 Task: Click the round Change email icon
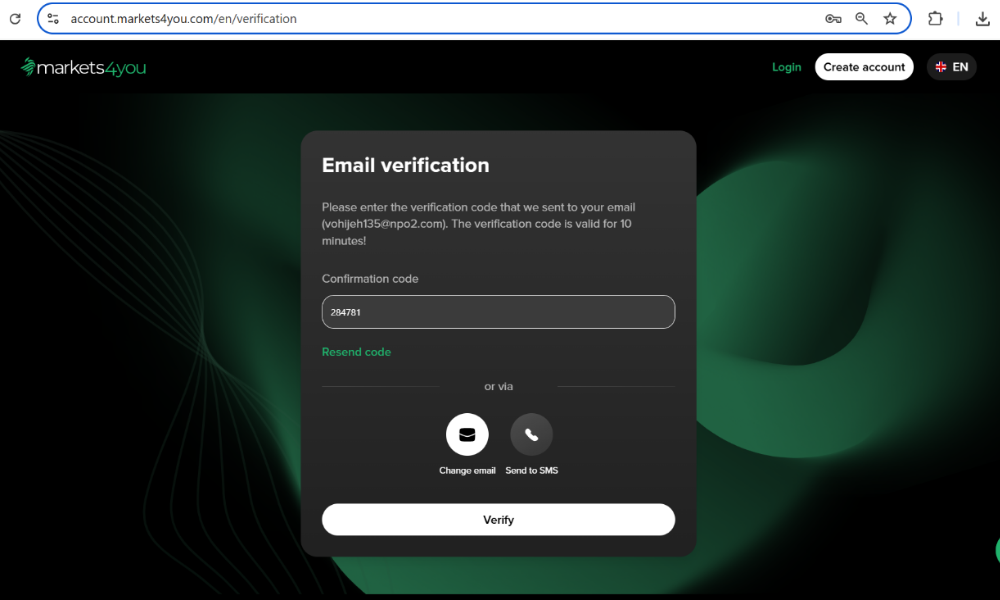point(467,434)
